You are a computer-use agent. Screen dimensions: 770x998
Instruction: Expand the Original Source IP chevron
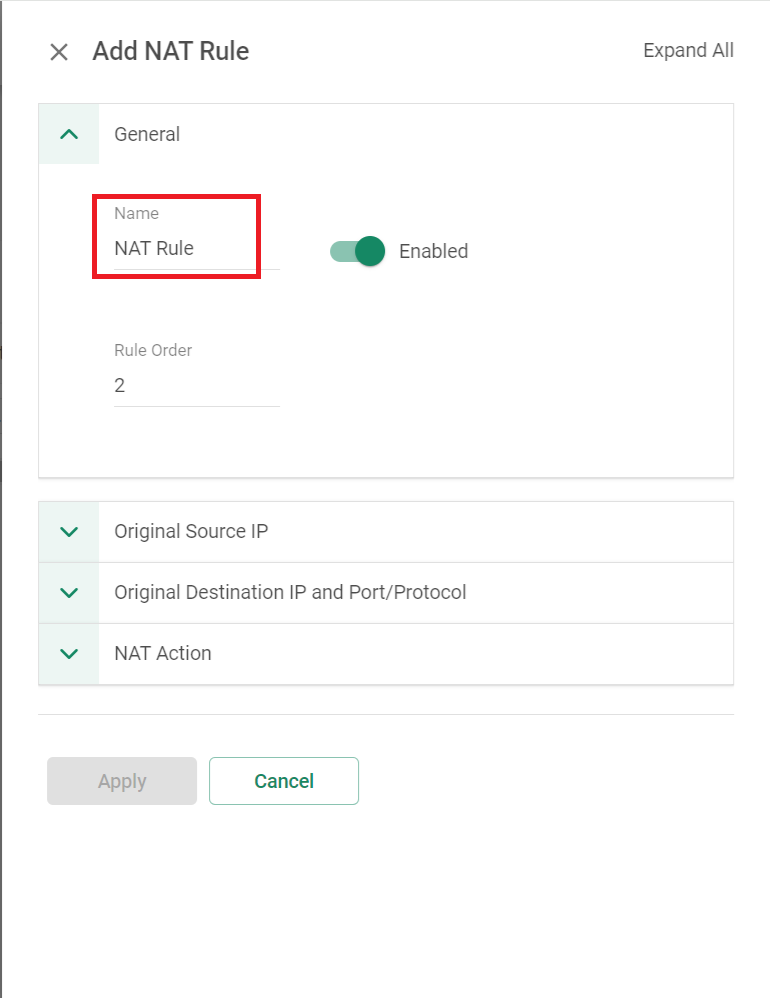(69, 531)
